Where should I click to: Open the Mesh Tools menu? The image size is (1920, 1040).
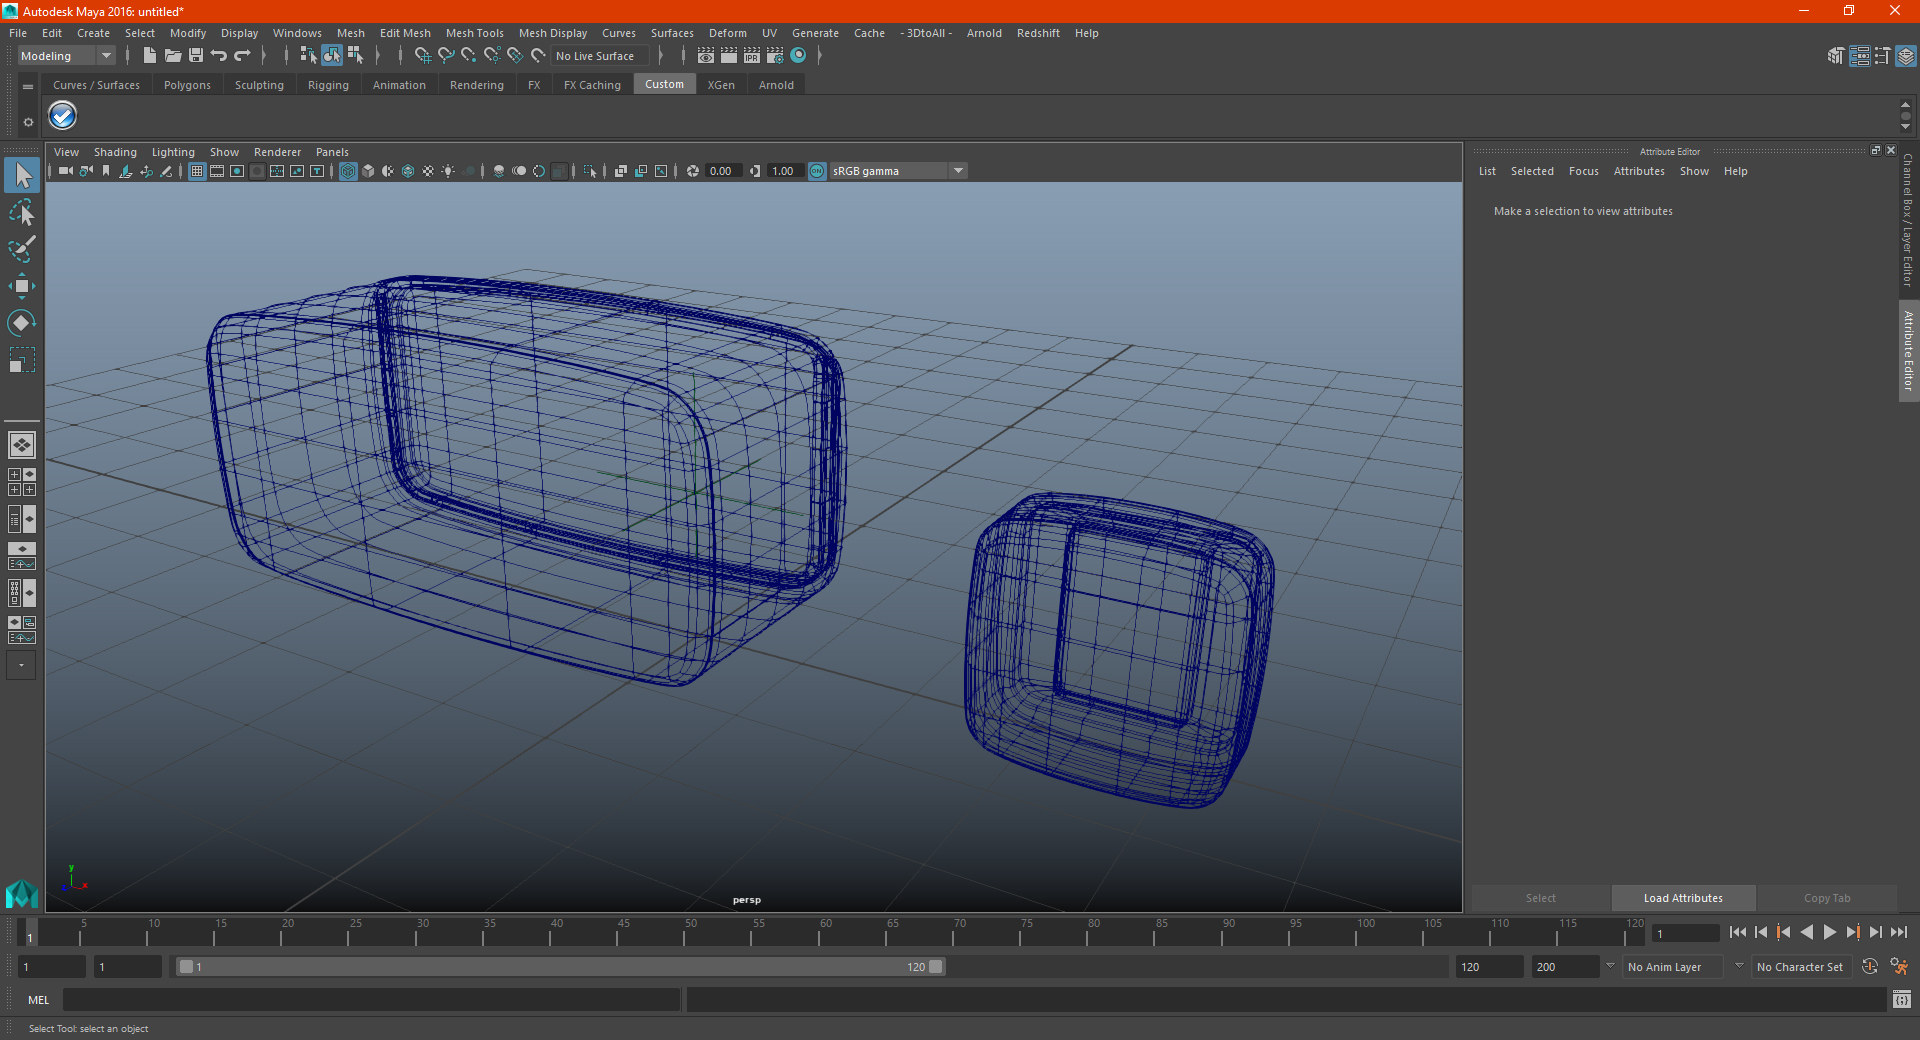[x=475, y=33]
